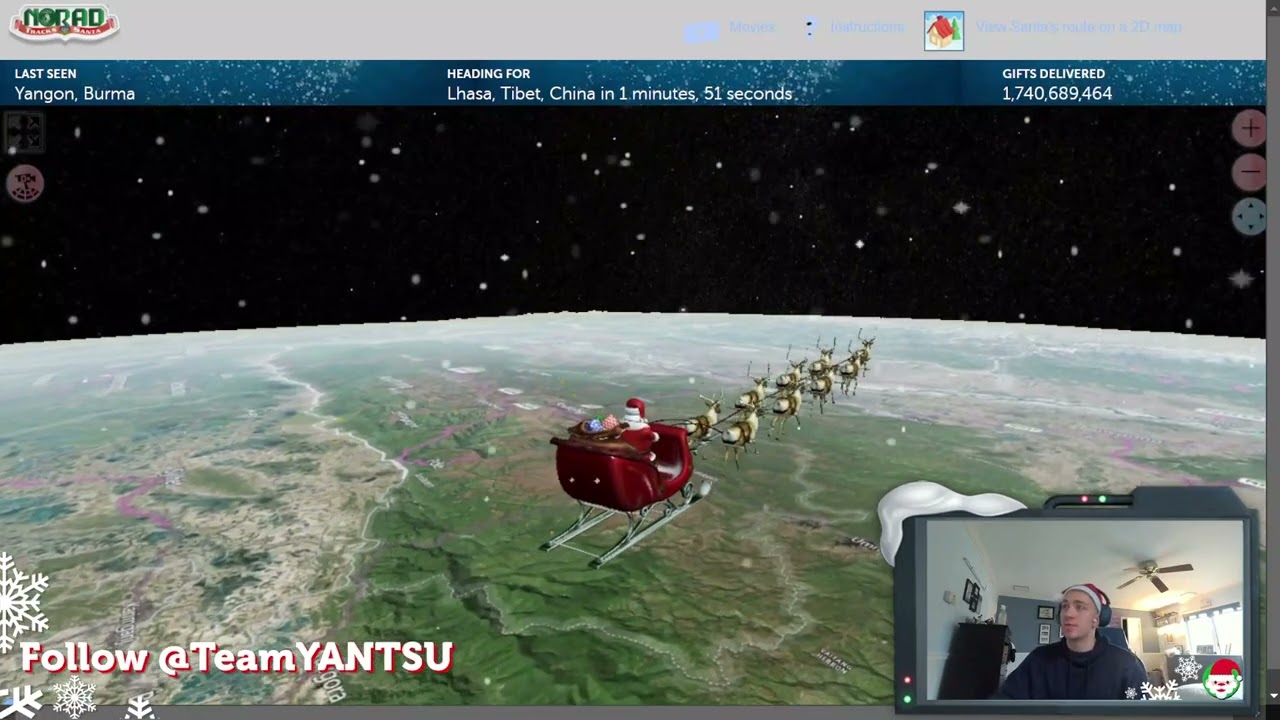This screenshot has width=1280, height=720.
Task: Open View Santa's route on a 2D map
Action: [1079, 27]
